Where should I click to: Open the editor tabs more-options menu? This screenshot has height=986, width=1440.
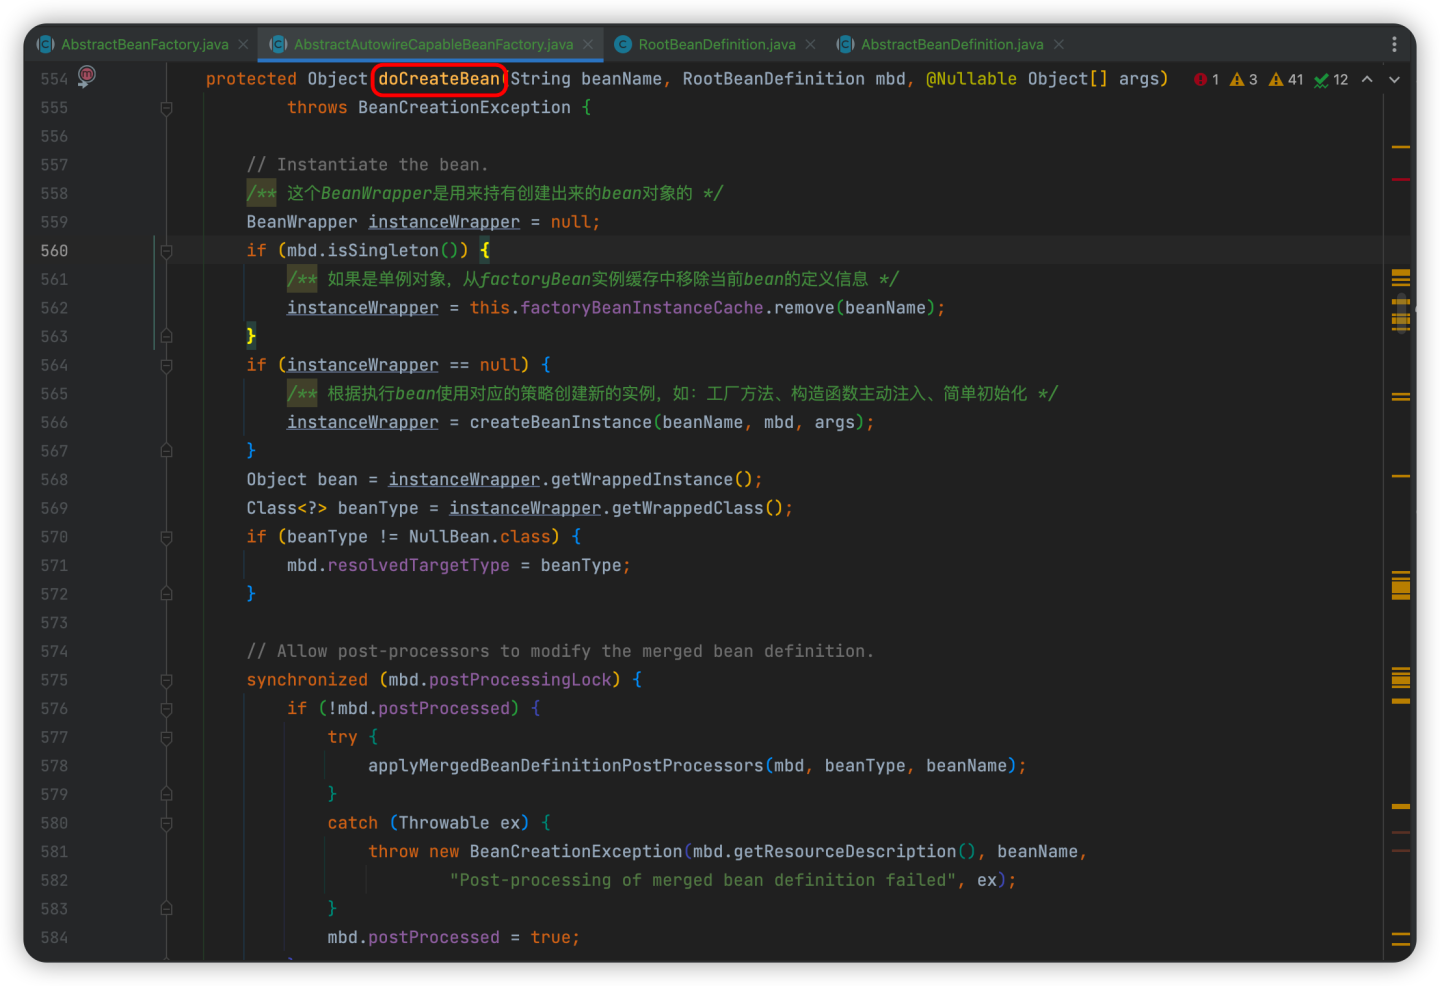point(1394,44)
